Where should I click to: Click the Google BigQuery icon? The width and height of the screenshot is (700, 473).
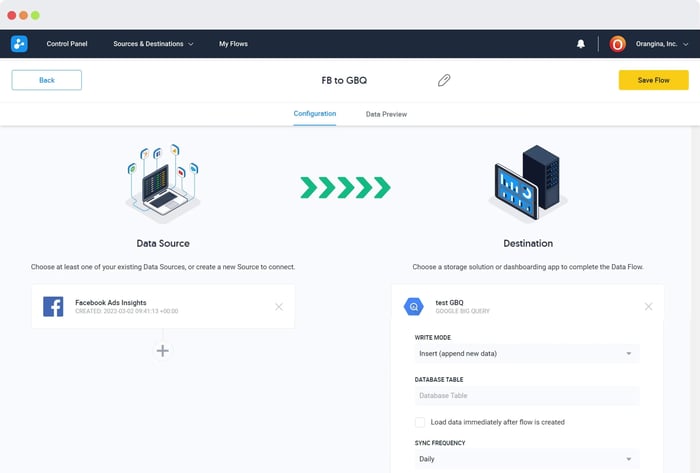[x=413, y=307]
